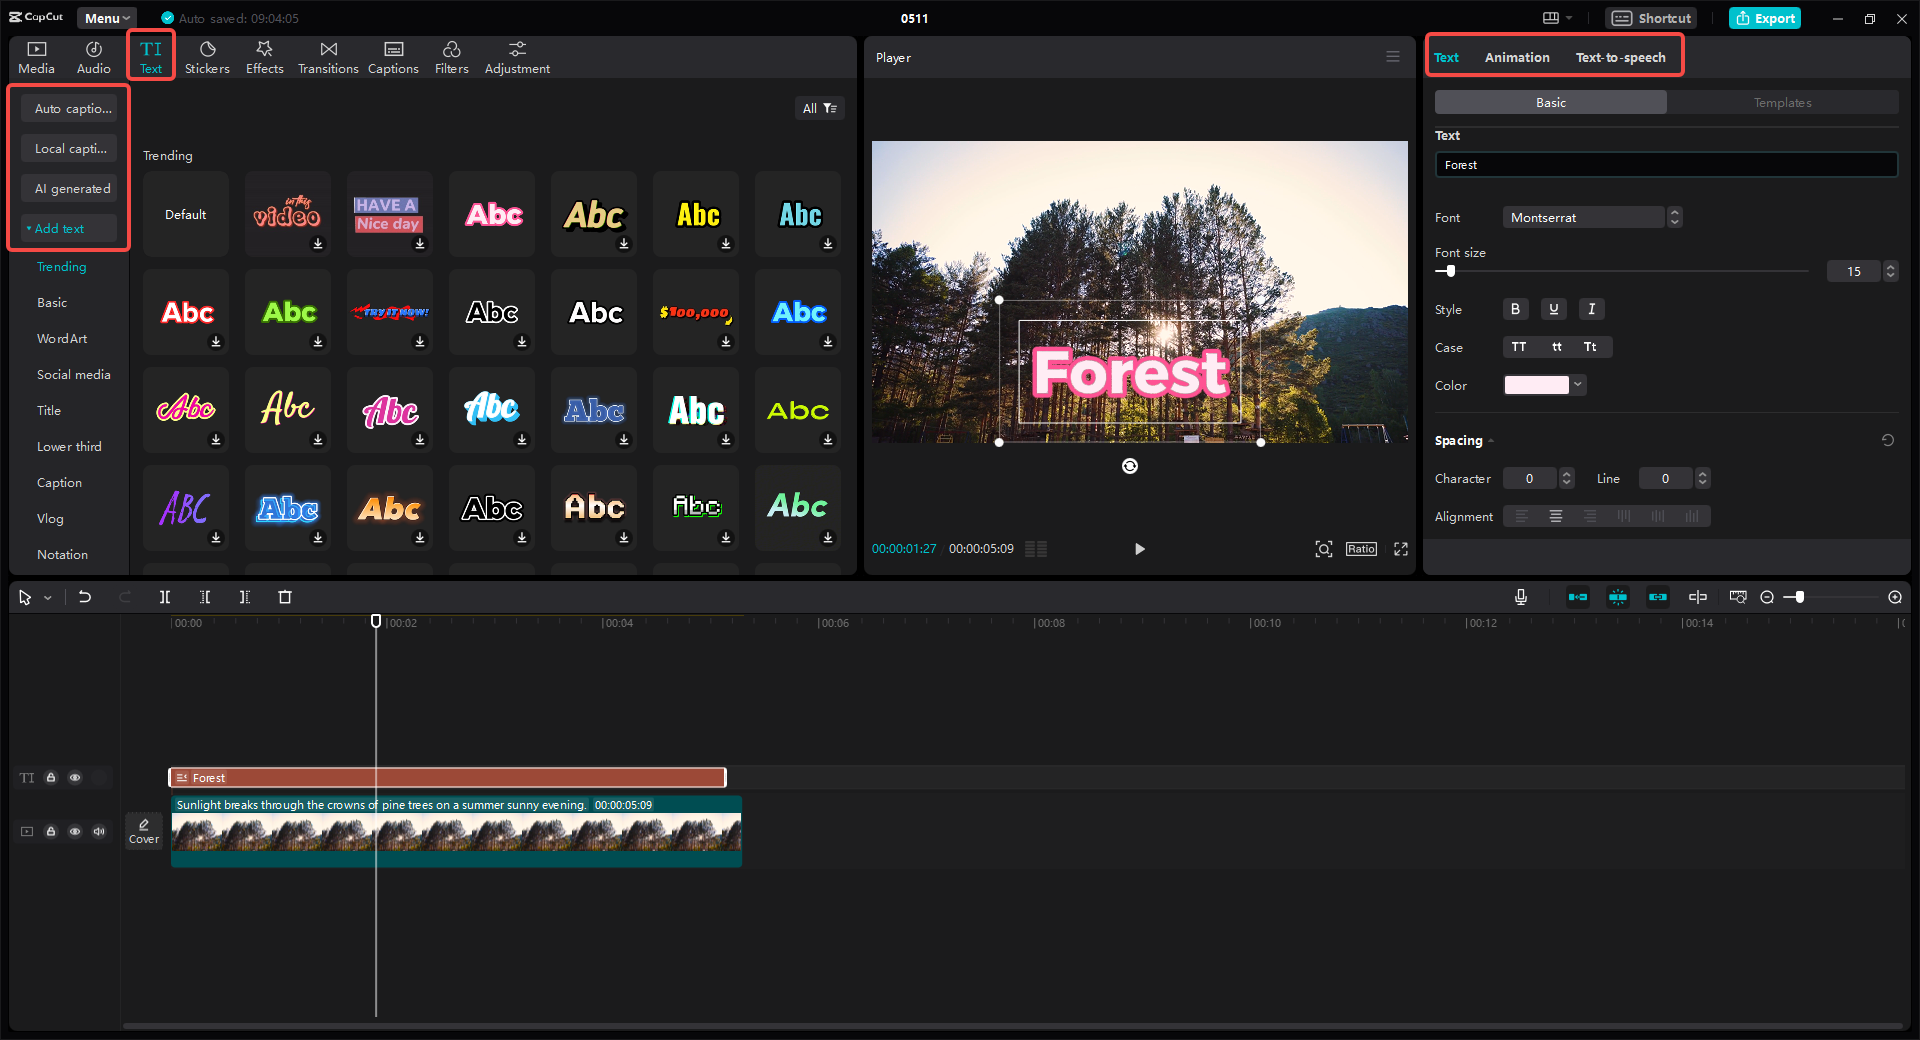The height and width of the screenshot is (1040, 1920).
Task: Toggle bold style for the Forest text
Action: pos(1515,309)
